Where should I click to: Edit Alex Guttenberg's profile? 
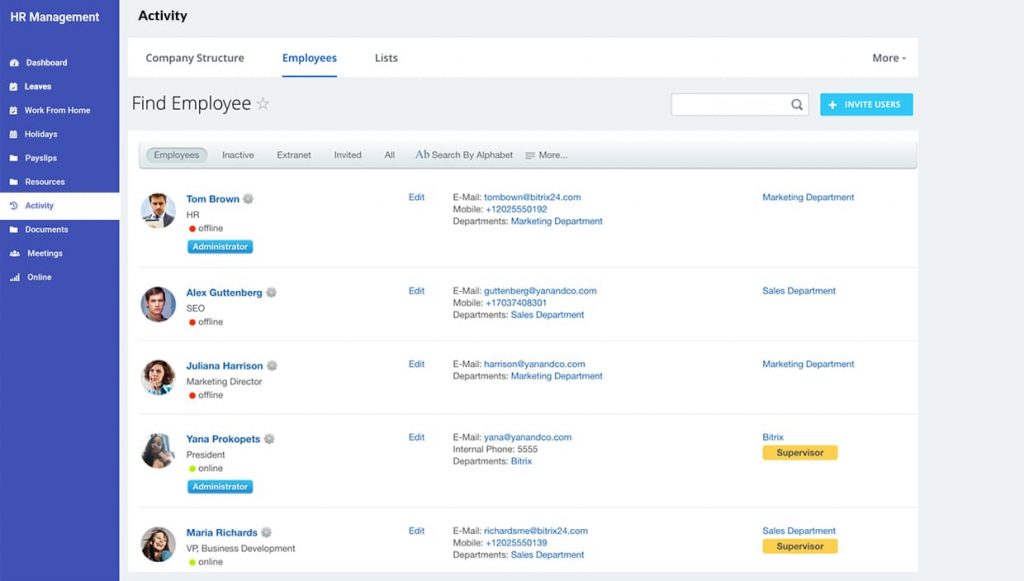click(416, 290)
